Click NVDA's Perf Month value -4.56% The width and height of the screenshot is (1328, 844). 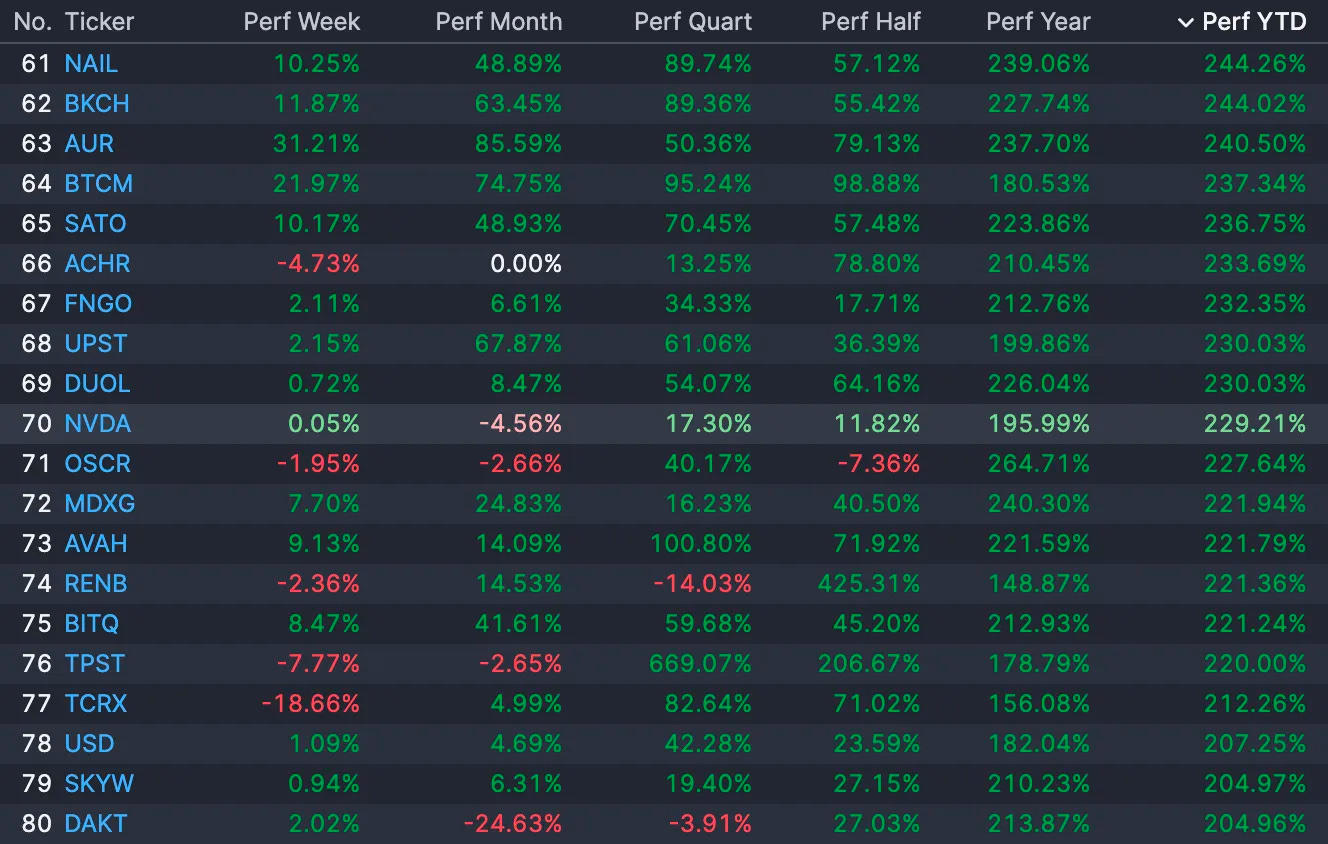click(x=521, y=424)
